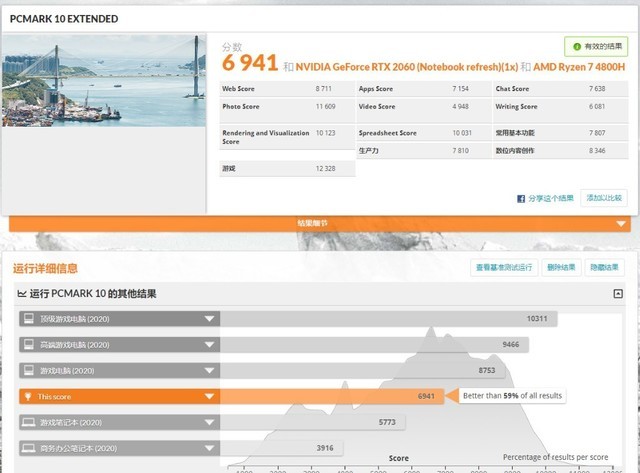Image resolution: width=640 pixels, height=473 pixels.
Task: Expand the 10311 comparison row arrow
Action: (x=209, y=319)
